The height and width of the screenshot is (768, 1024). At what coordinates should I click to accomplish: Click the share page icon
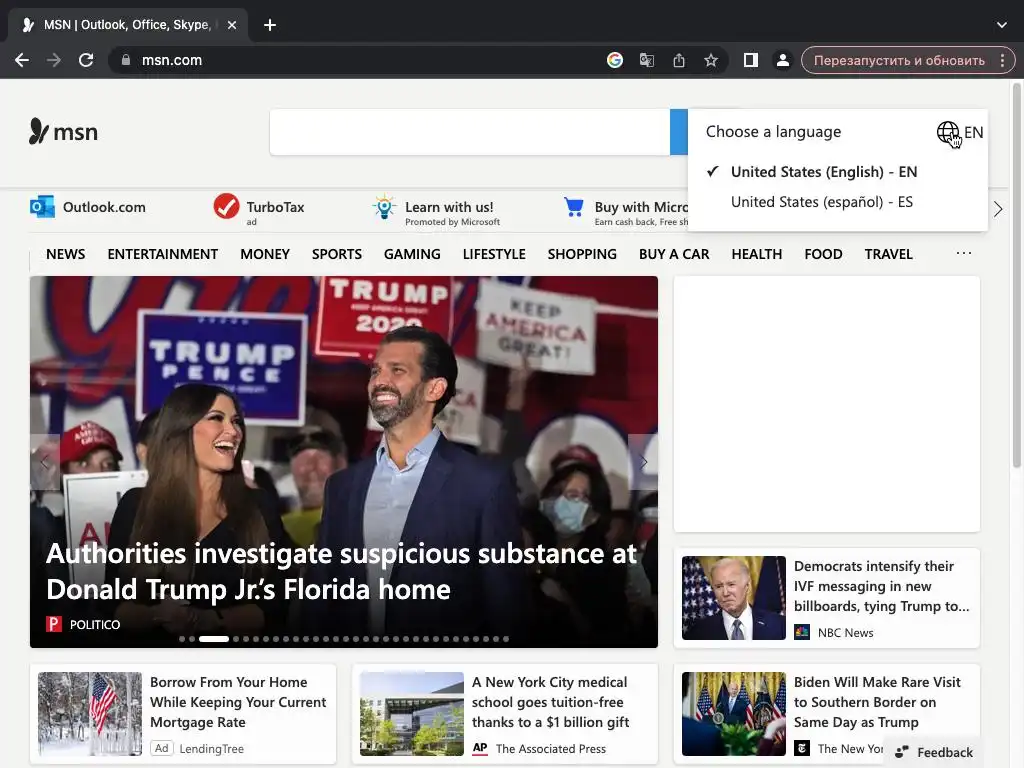(679, 60)
